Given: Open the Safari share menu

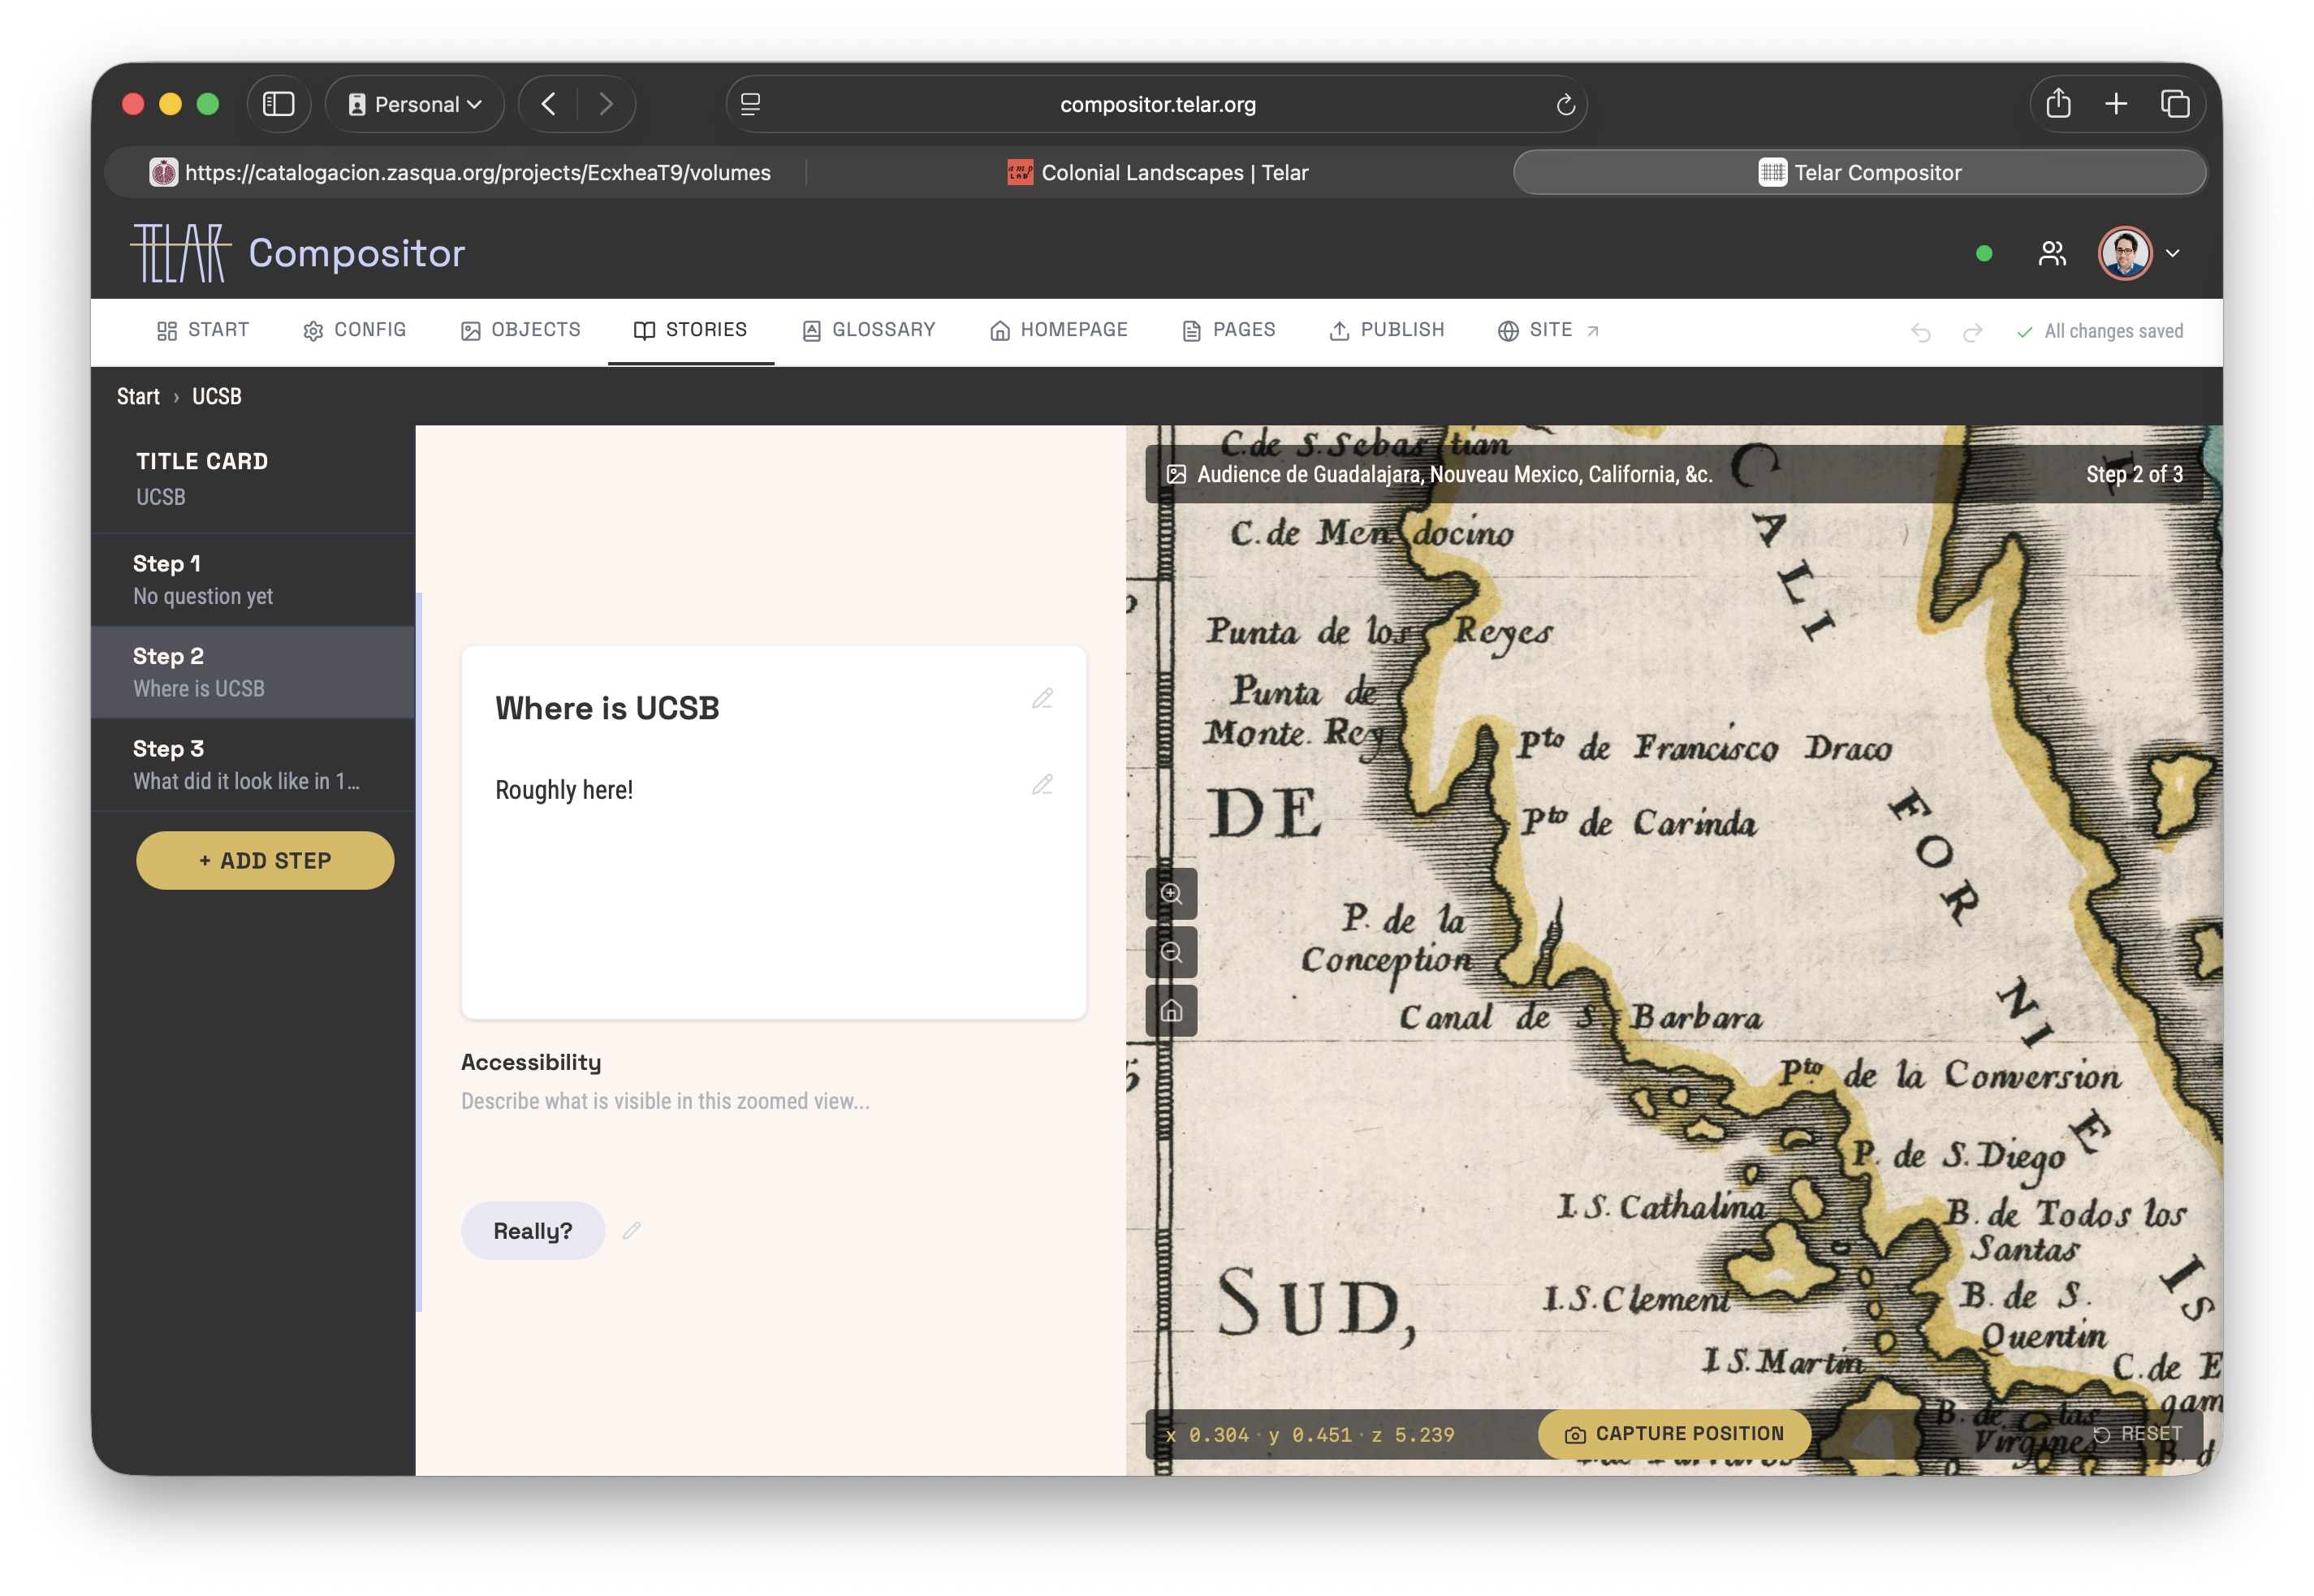Looking at the screenshot, I should pos(2058,104).
